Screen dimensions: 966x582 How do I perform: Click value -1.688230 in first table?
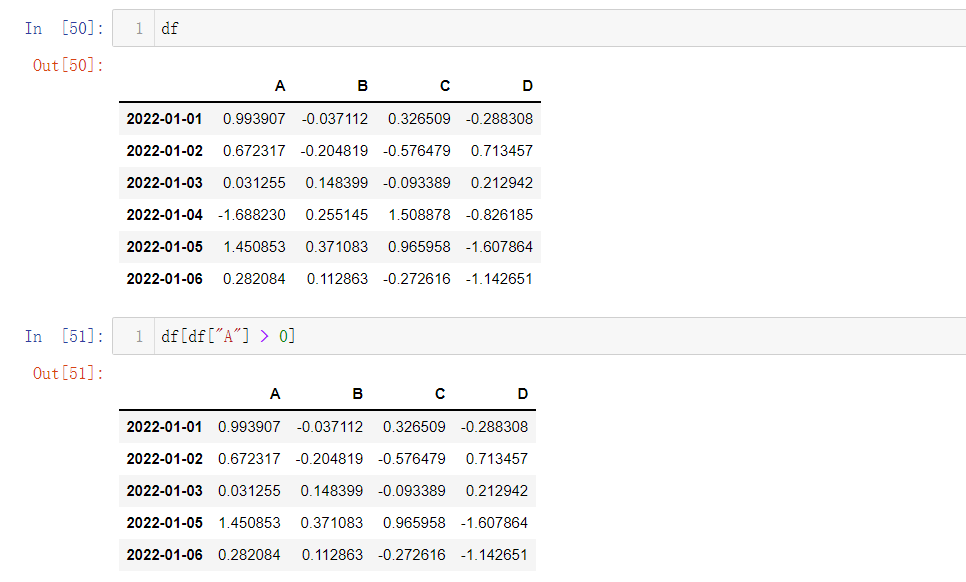[252, 215]
